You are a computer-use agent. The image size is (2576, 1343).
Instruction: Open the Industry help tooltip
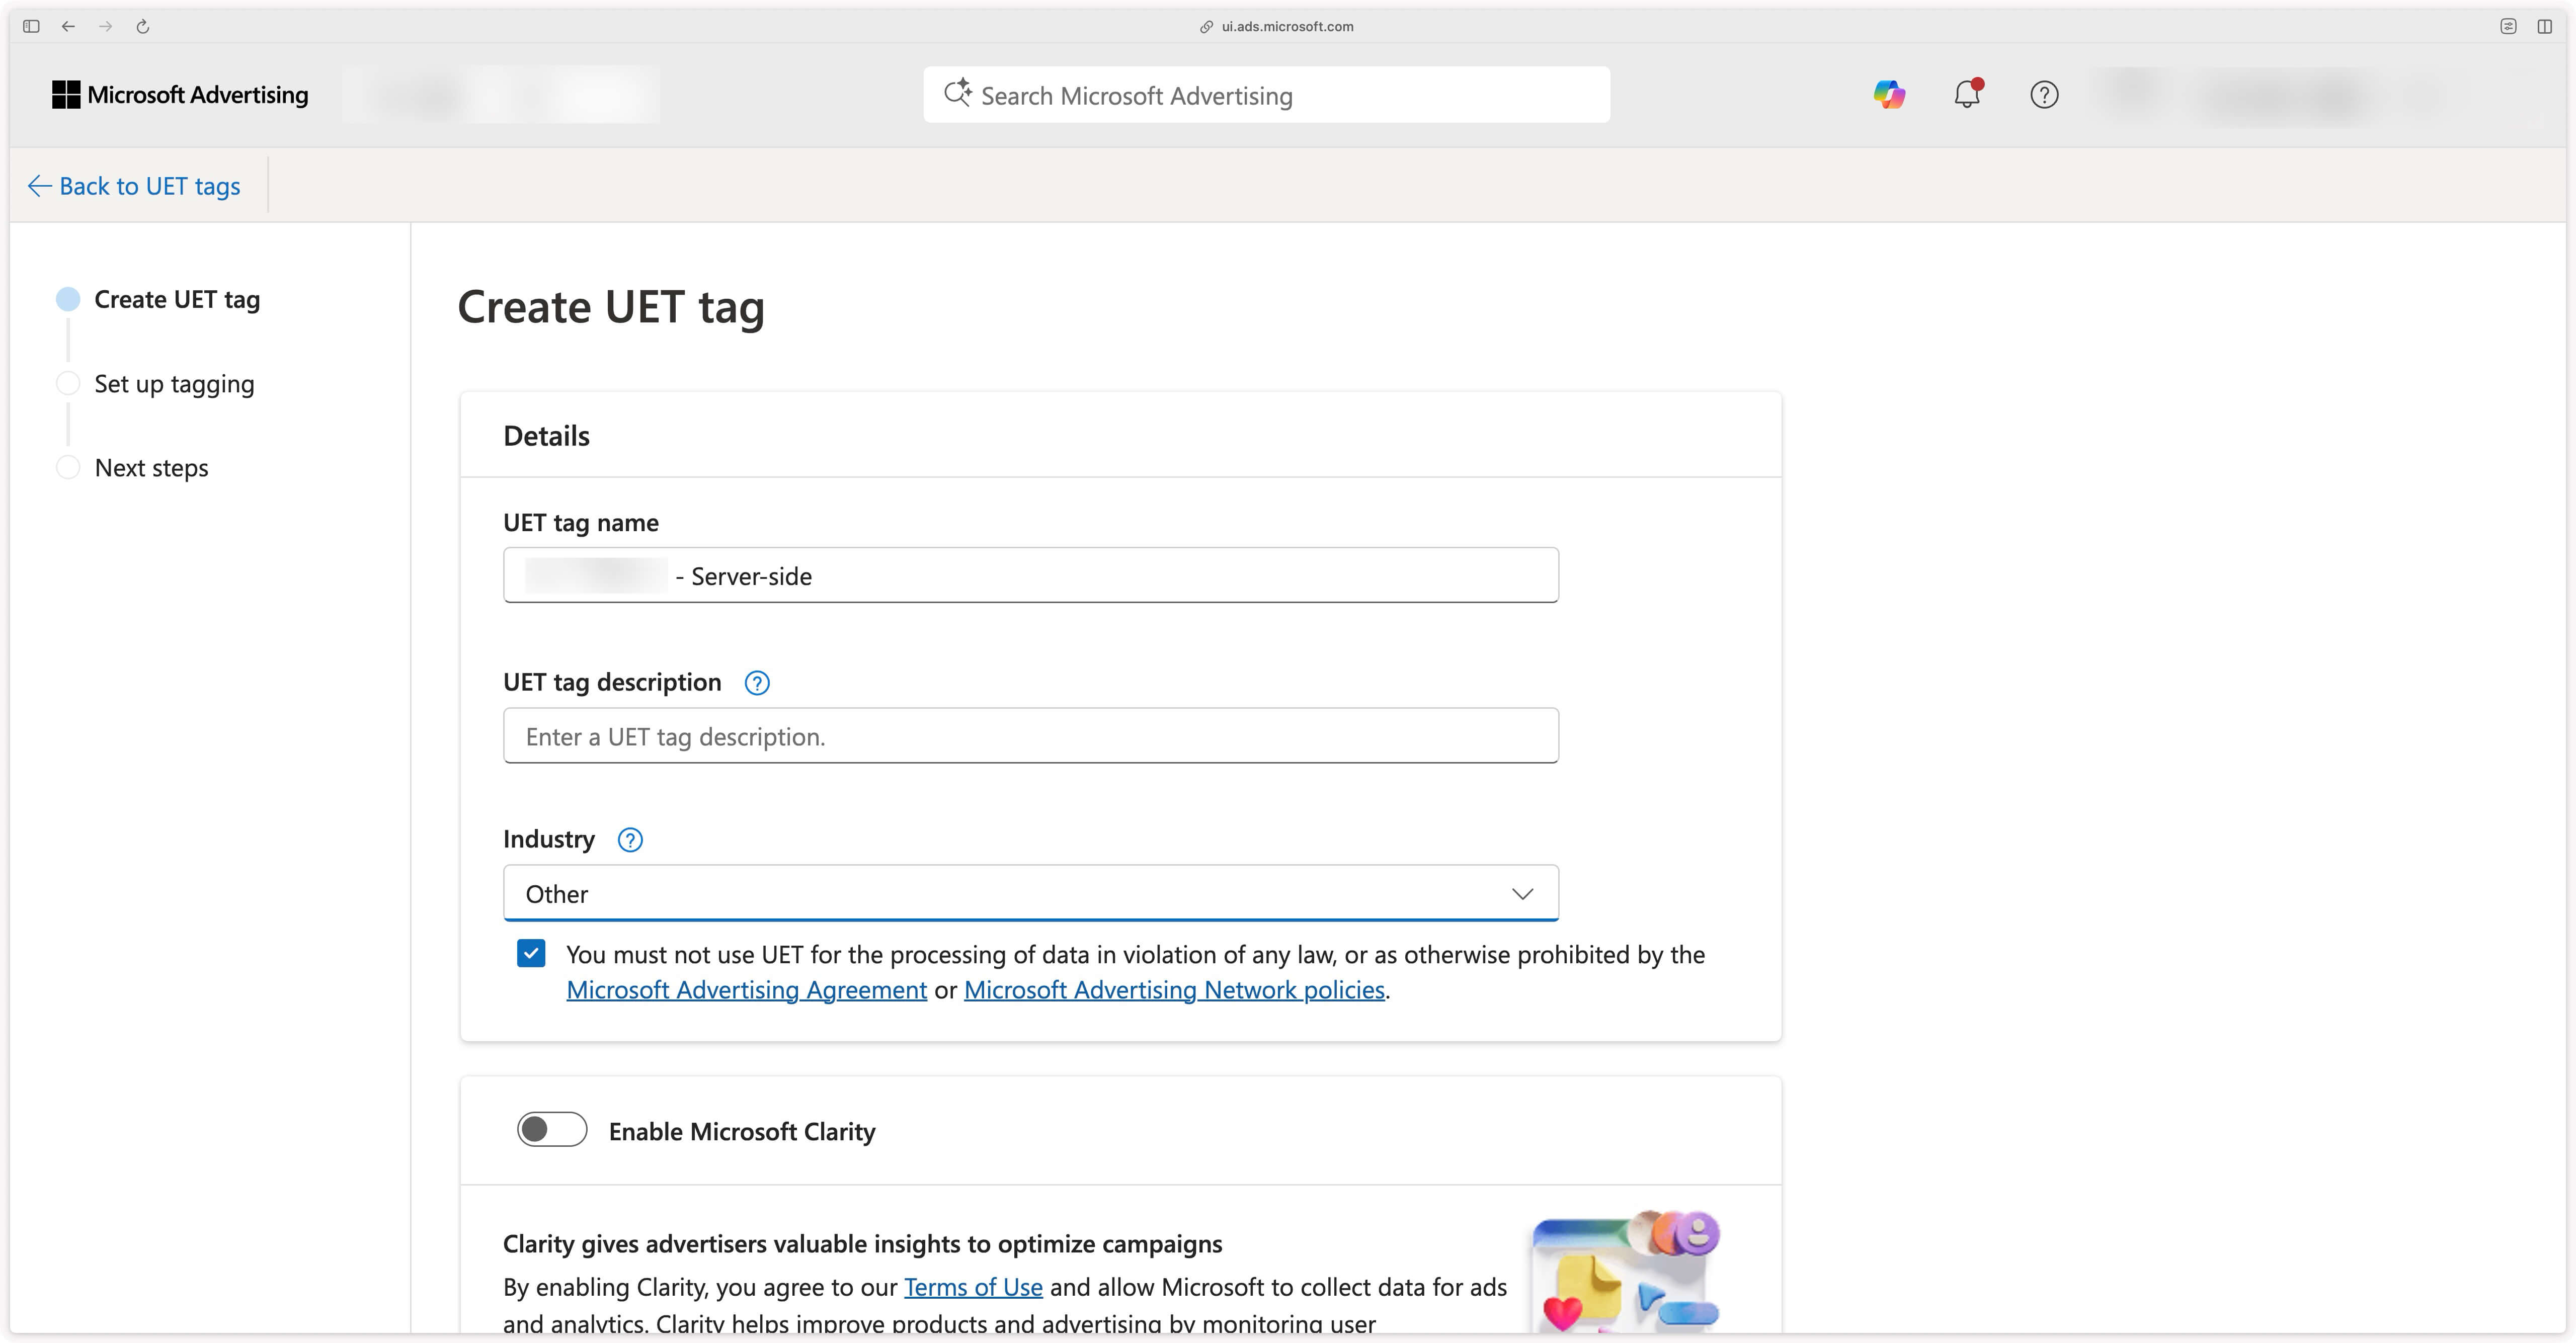630,840
